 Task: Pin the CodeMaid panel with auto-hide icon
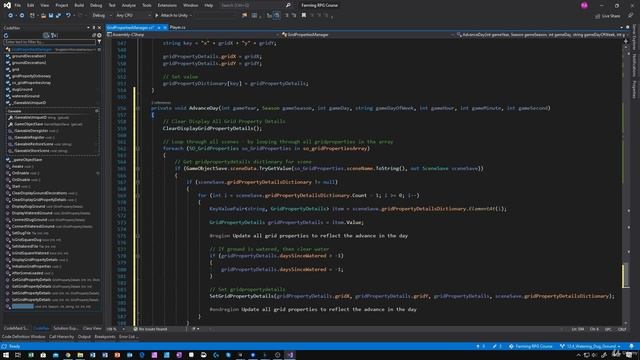click(x=93, y=28)
